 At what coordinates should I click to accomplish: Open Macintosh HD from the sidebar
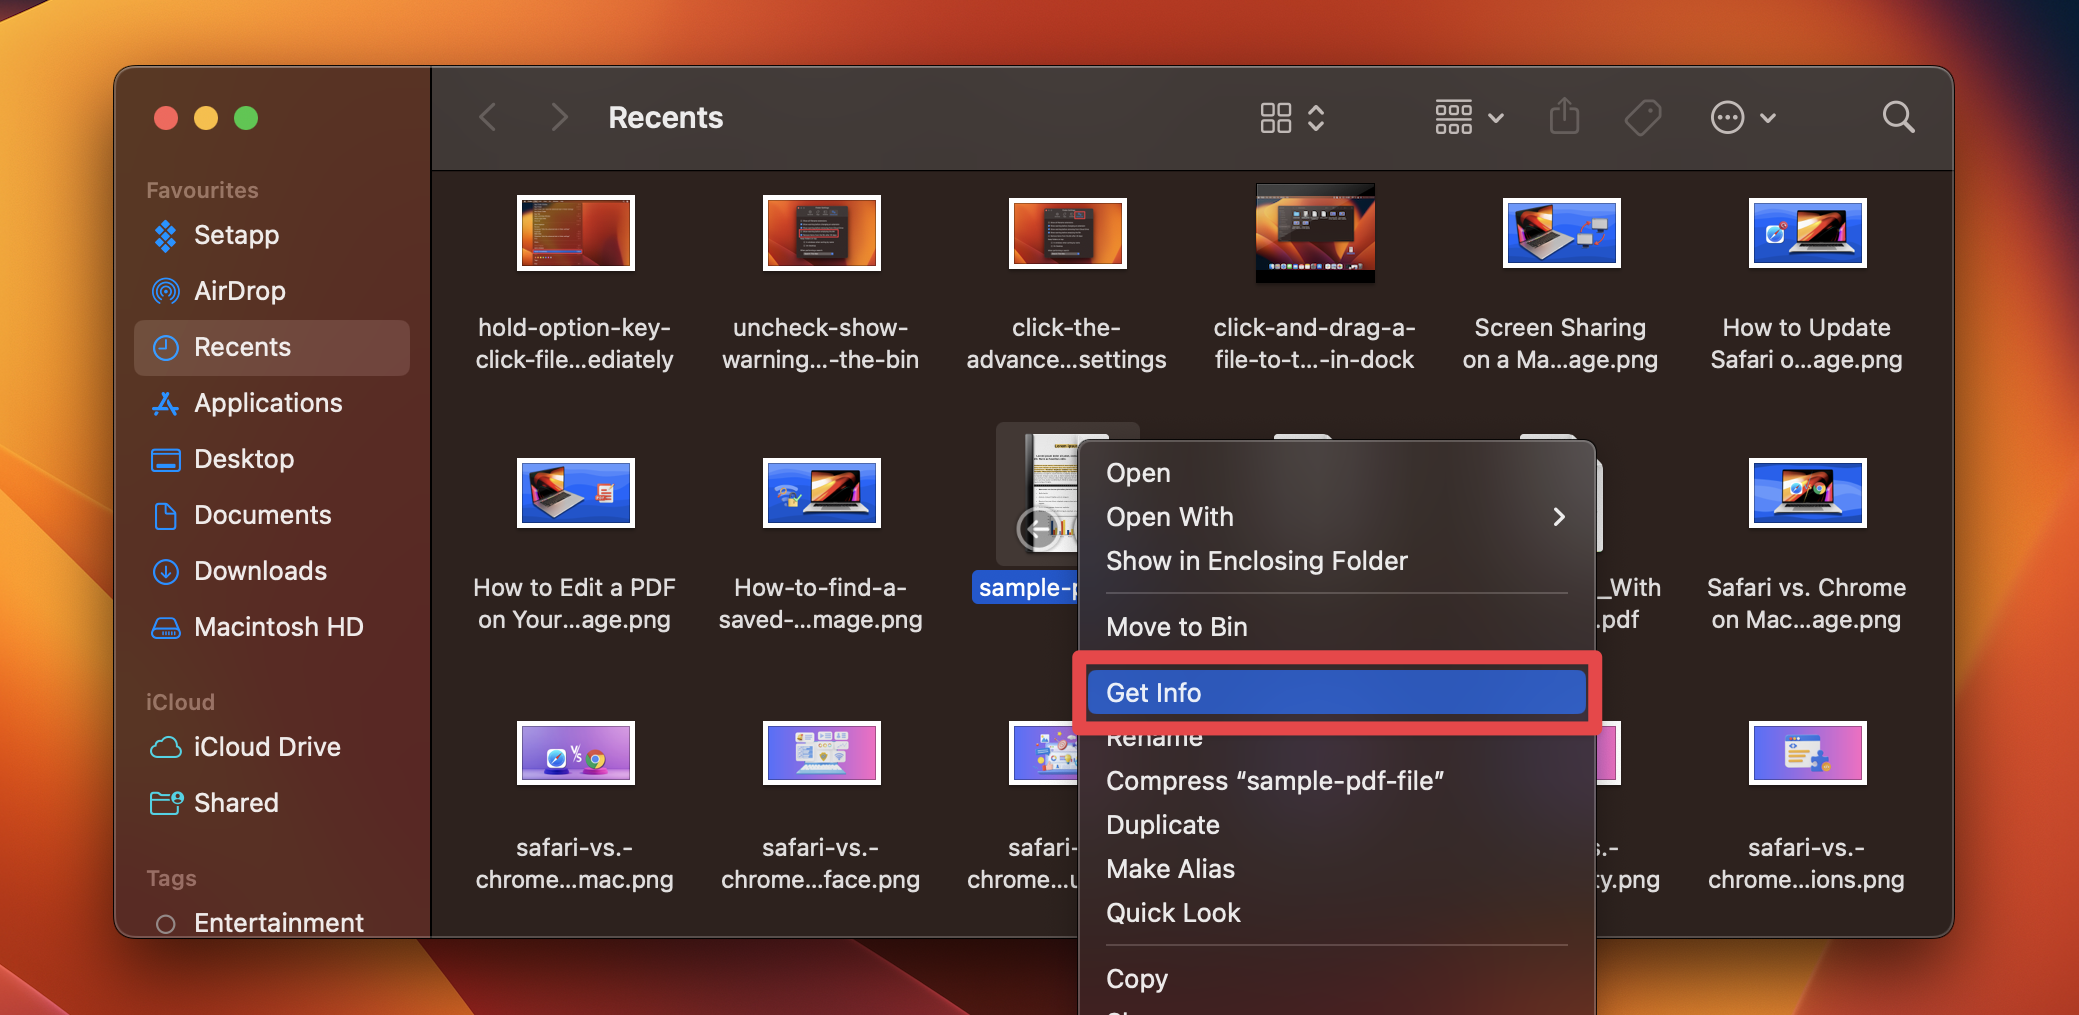[x=277, y=627]
